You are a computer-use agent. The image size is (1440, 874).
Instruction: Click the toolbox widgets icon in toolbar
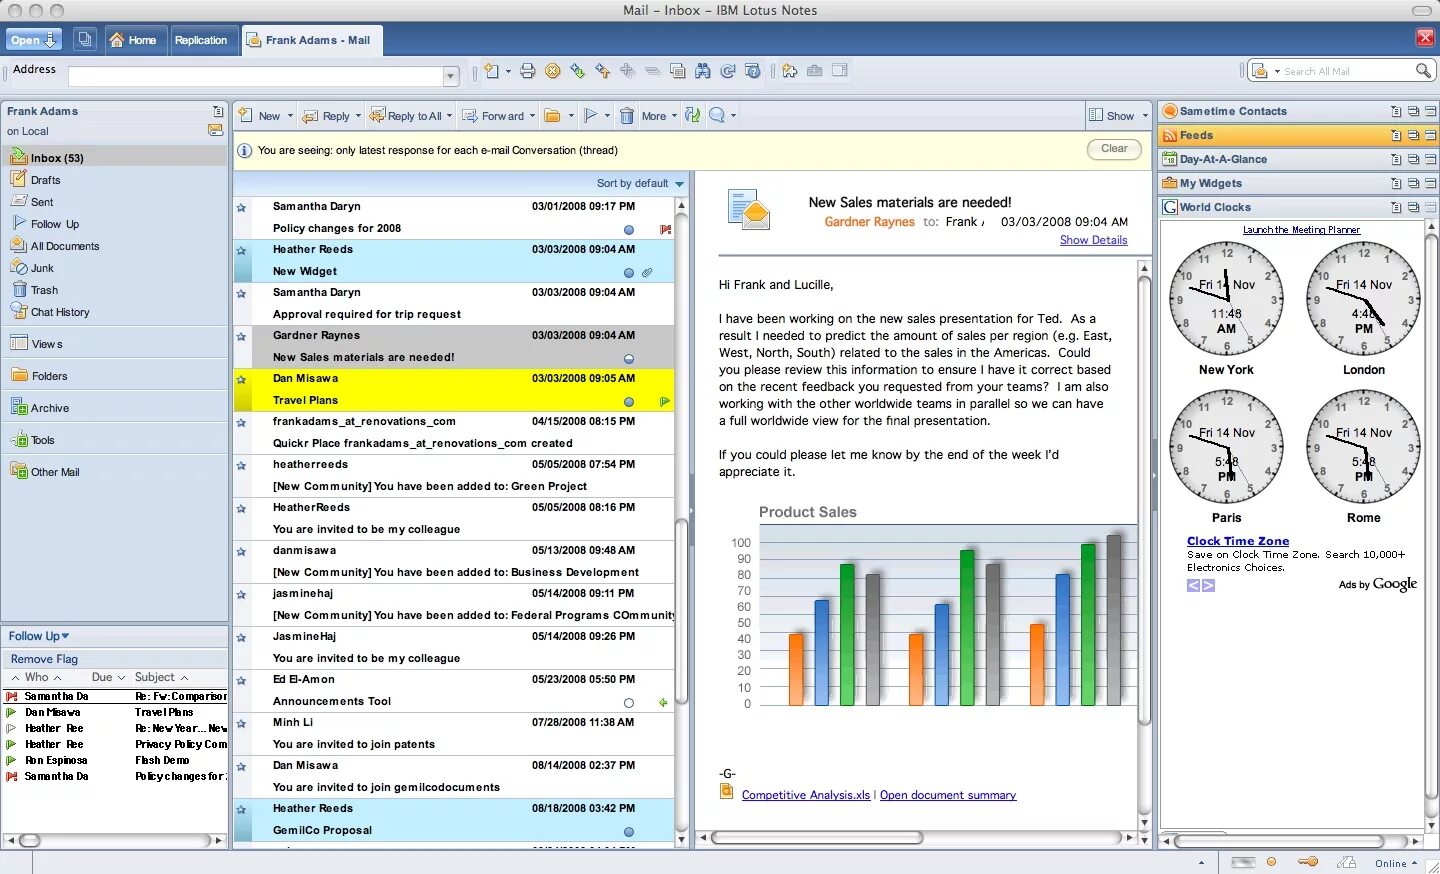click(x=815, y=71)
